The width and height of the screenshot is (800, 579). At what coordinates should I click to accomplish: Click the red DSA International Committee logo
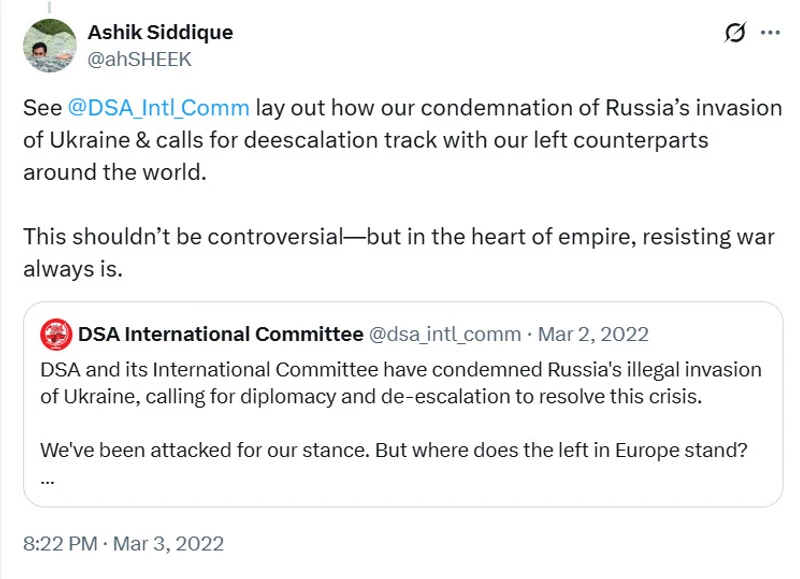coord(55,334)
